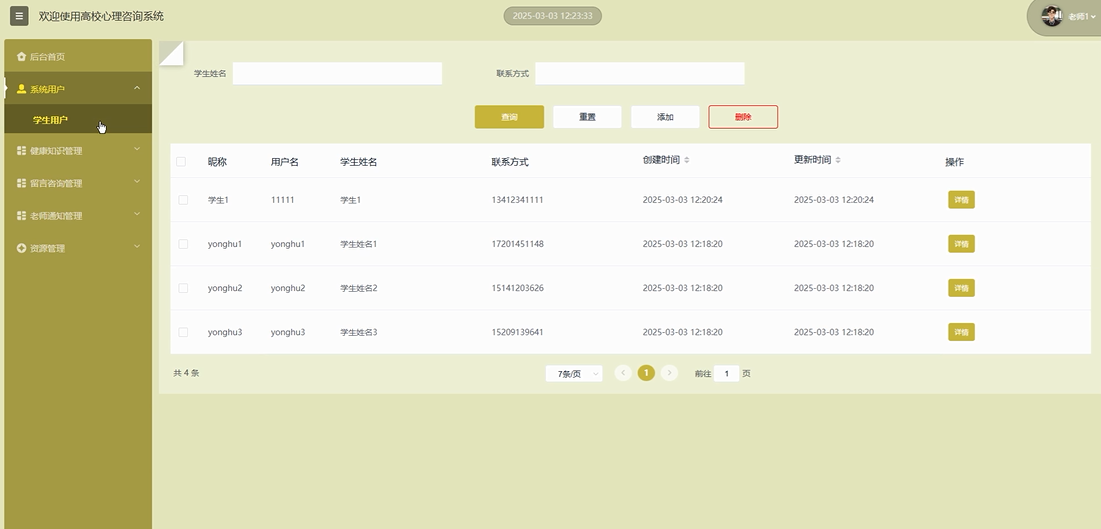
Task: Click the 查询 search button
Action: click(509, 117)
